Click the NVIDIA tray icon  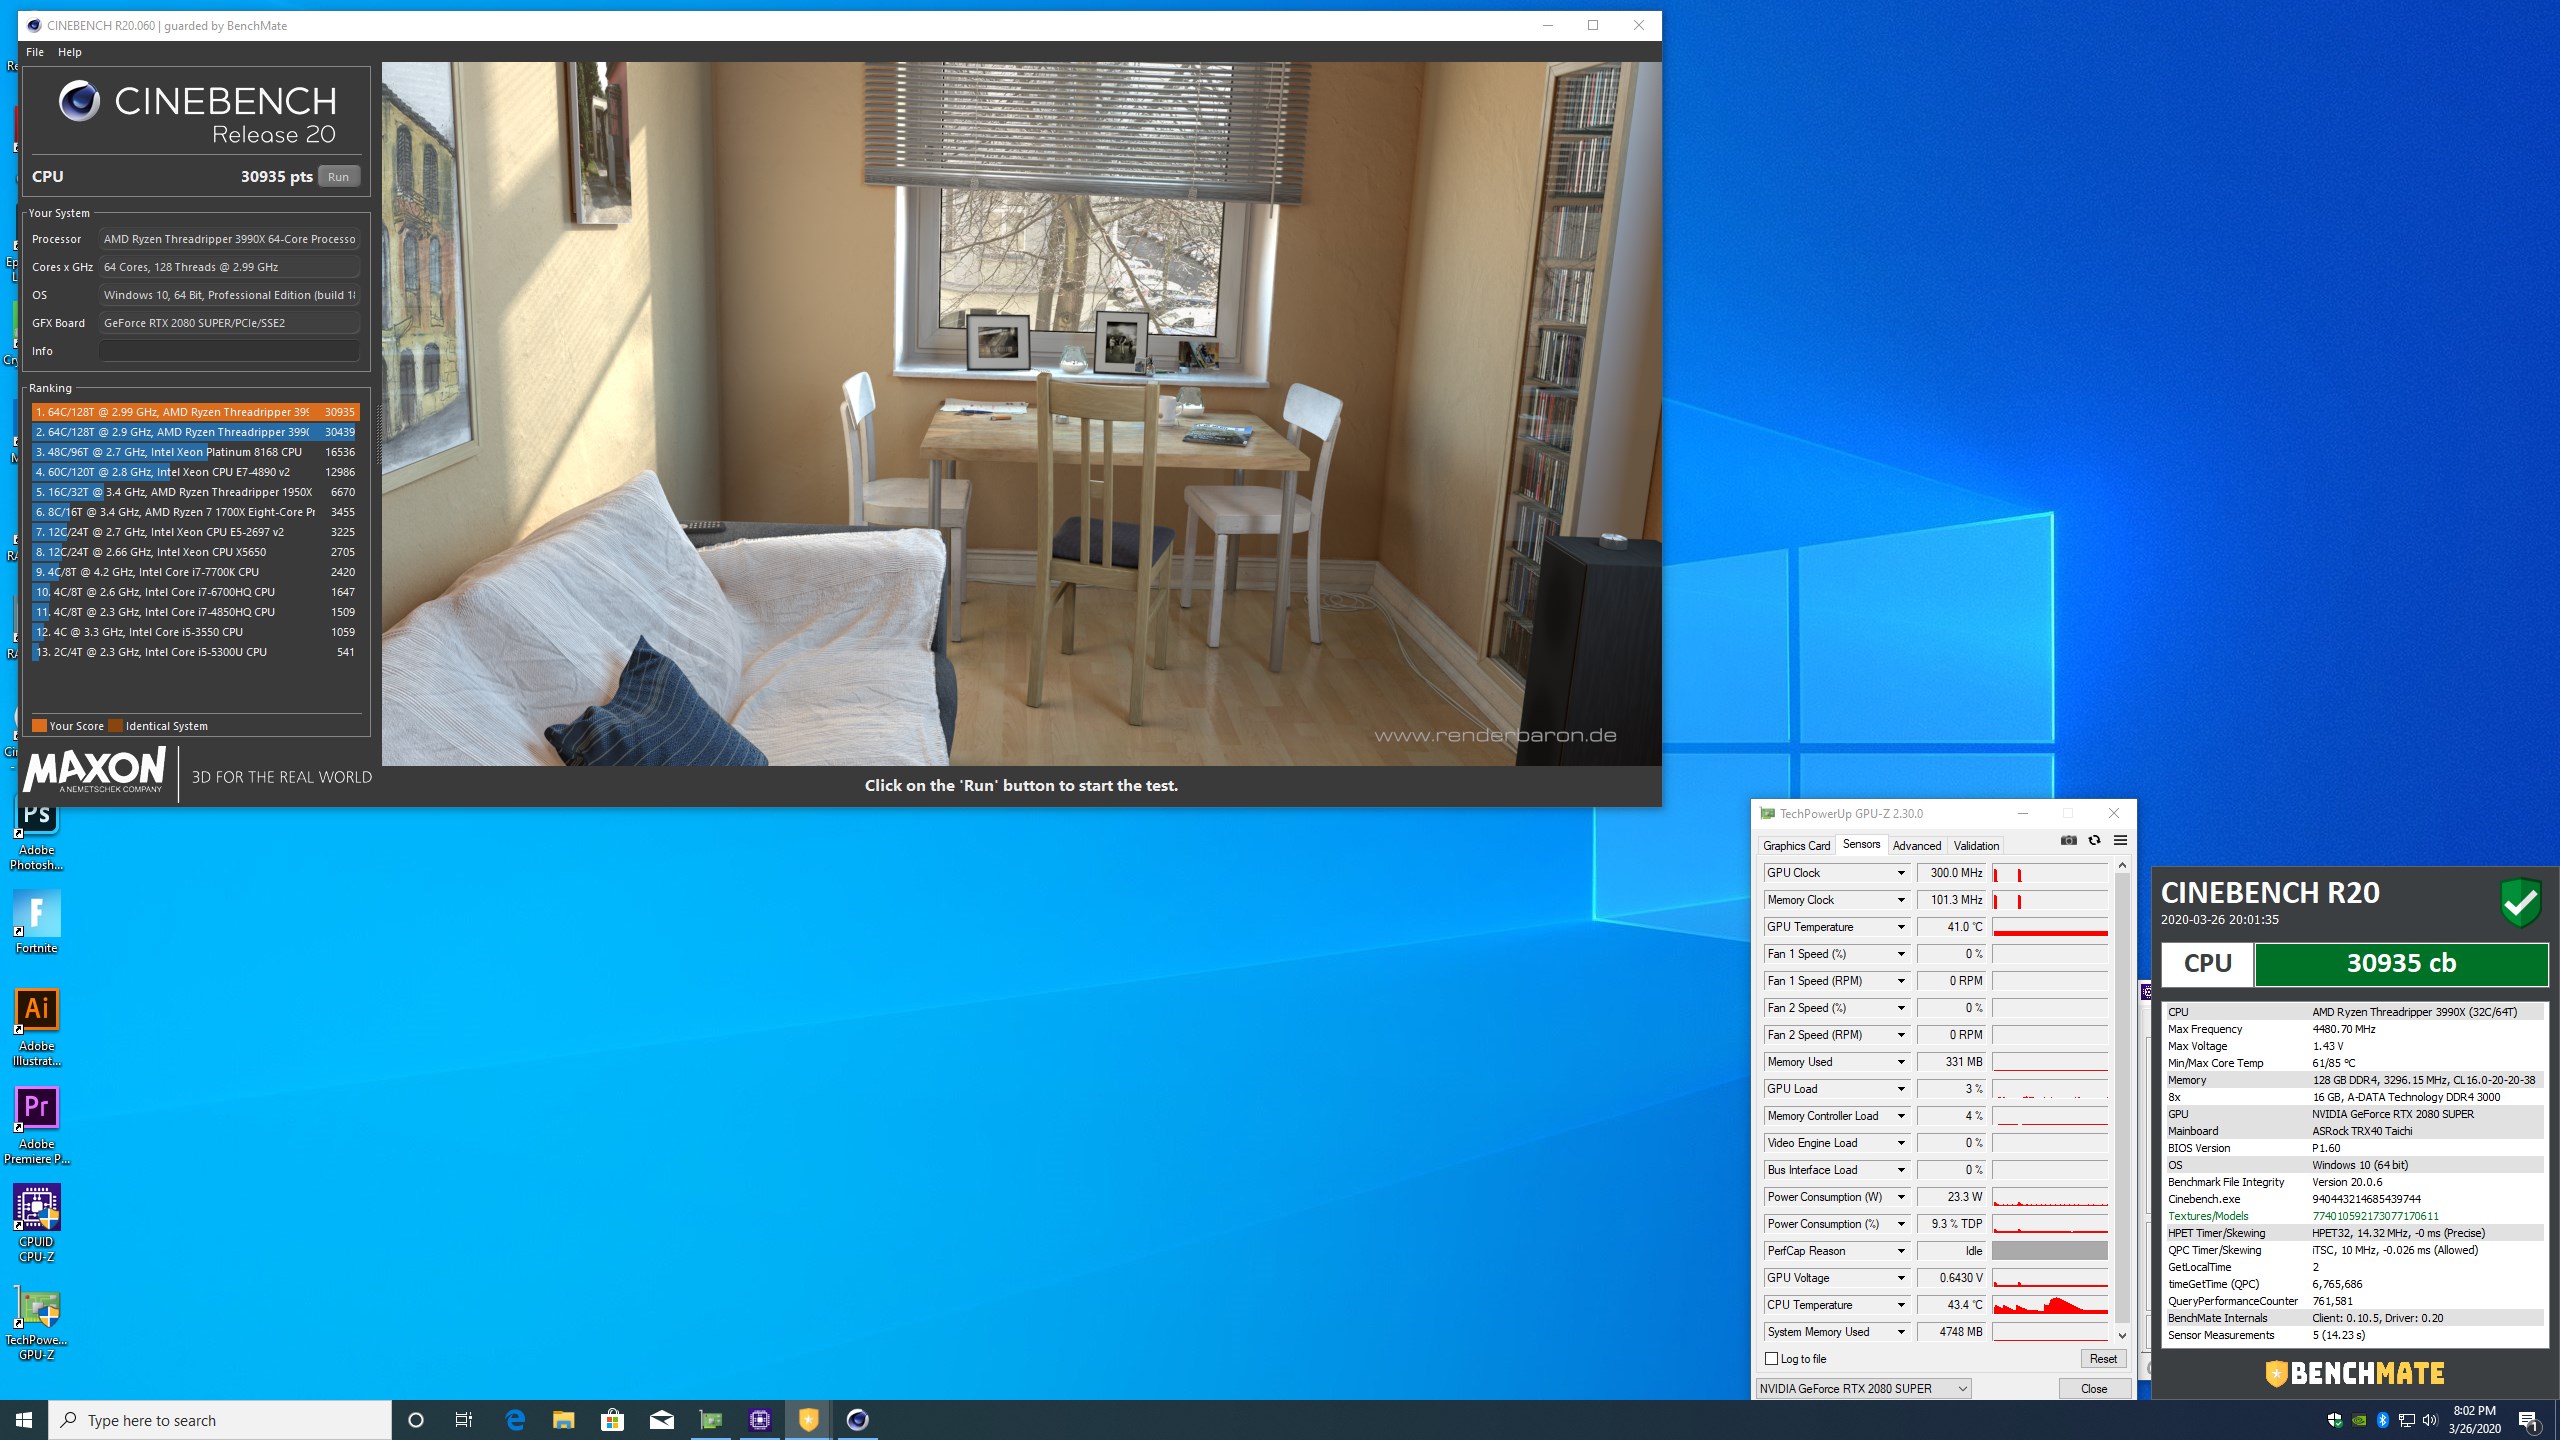(2359, 1420)
